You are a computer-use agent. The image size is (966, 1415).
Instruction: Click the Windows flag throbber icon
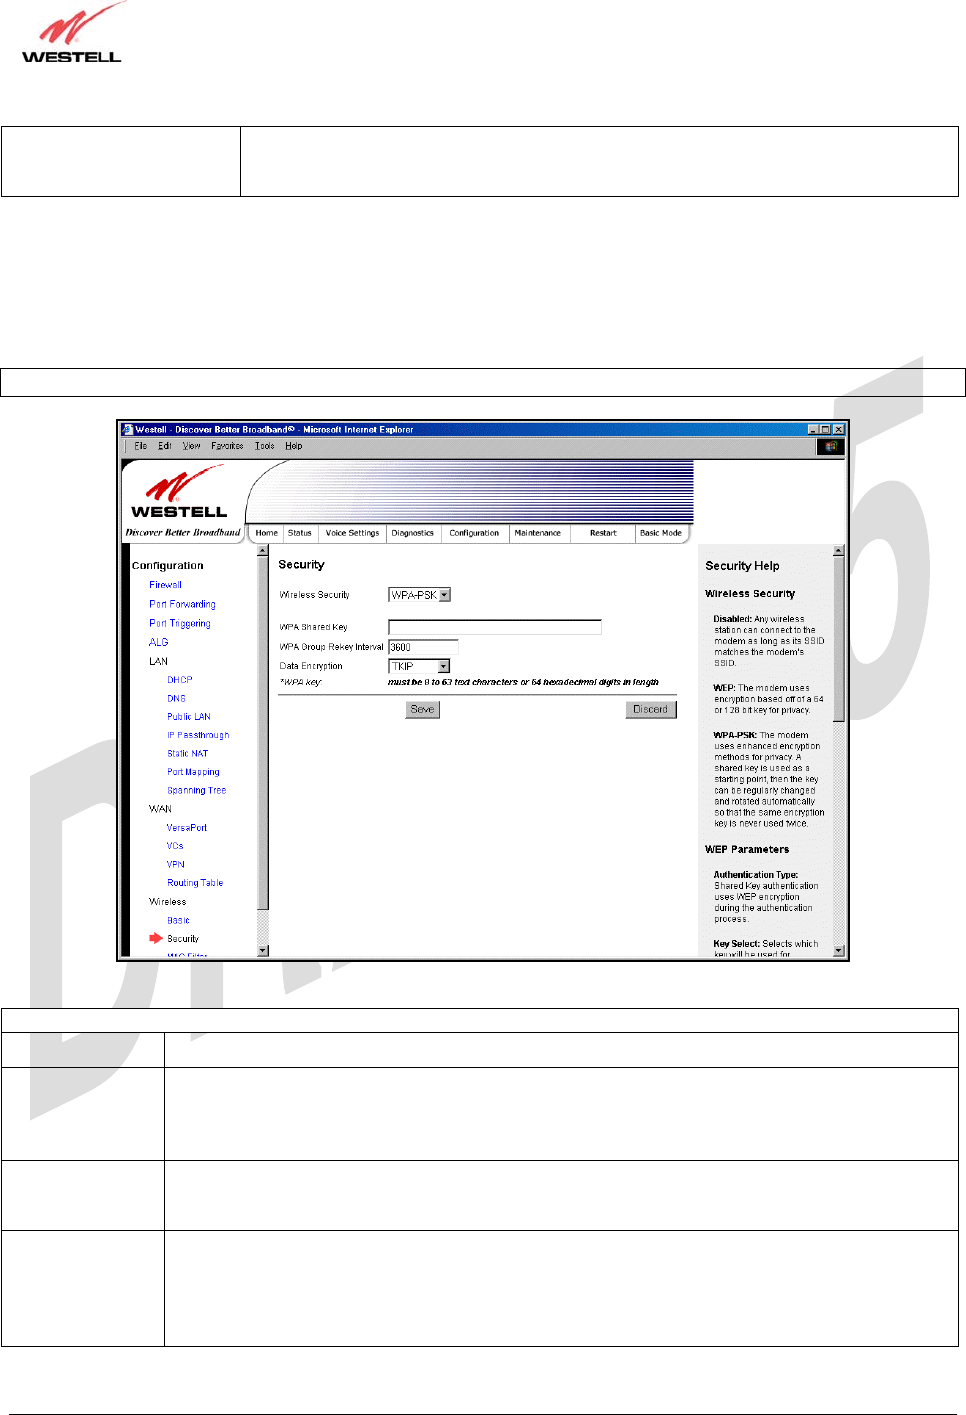point(830,446)
